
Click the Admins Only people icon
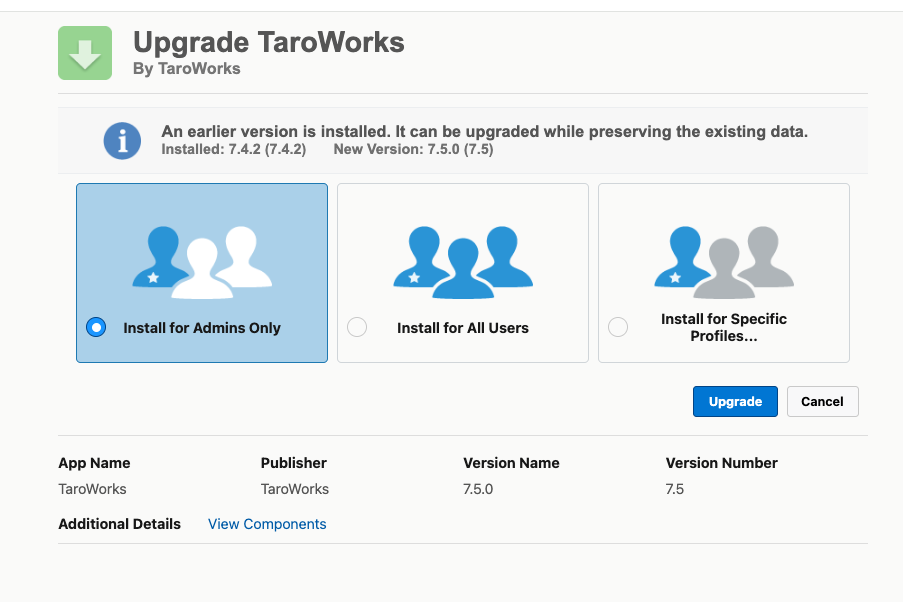pos(202,262)
